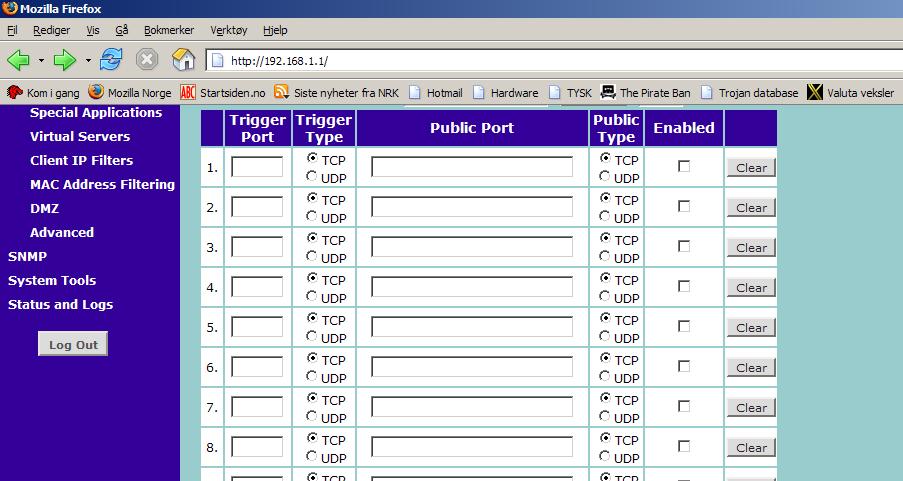Click the URL address bar
Screen dimensions: 903x481
tap(554, 60)
